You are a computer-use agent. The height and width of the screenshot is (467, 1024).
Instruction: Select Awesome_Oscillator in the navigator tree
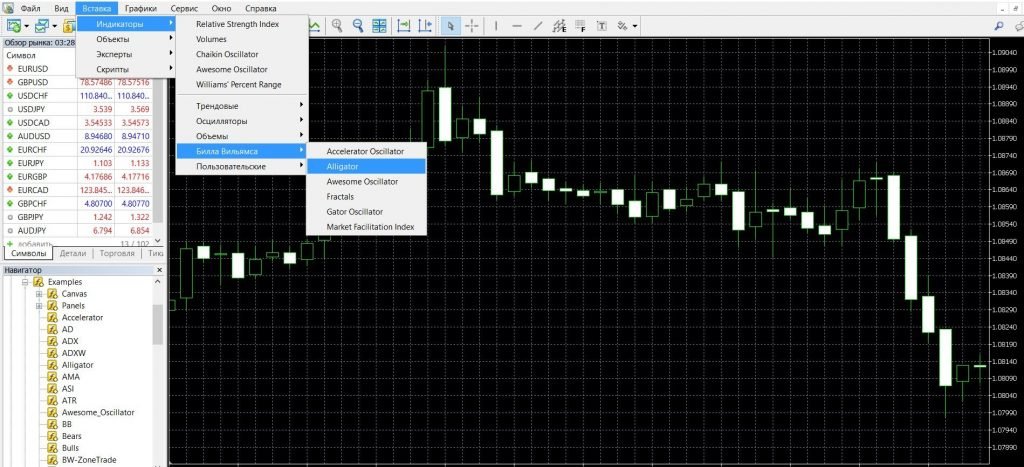pyautogui.click(x=97, y=412)
